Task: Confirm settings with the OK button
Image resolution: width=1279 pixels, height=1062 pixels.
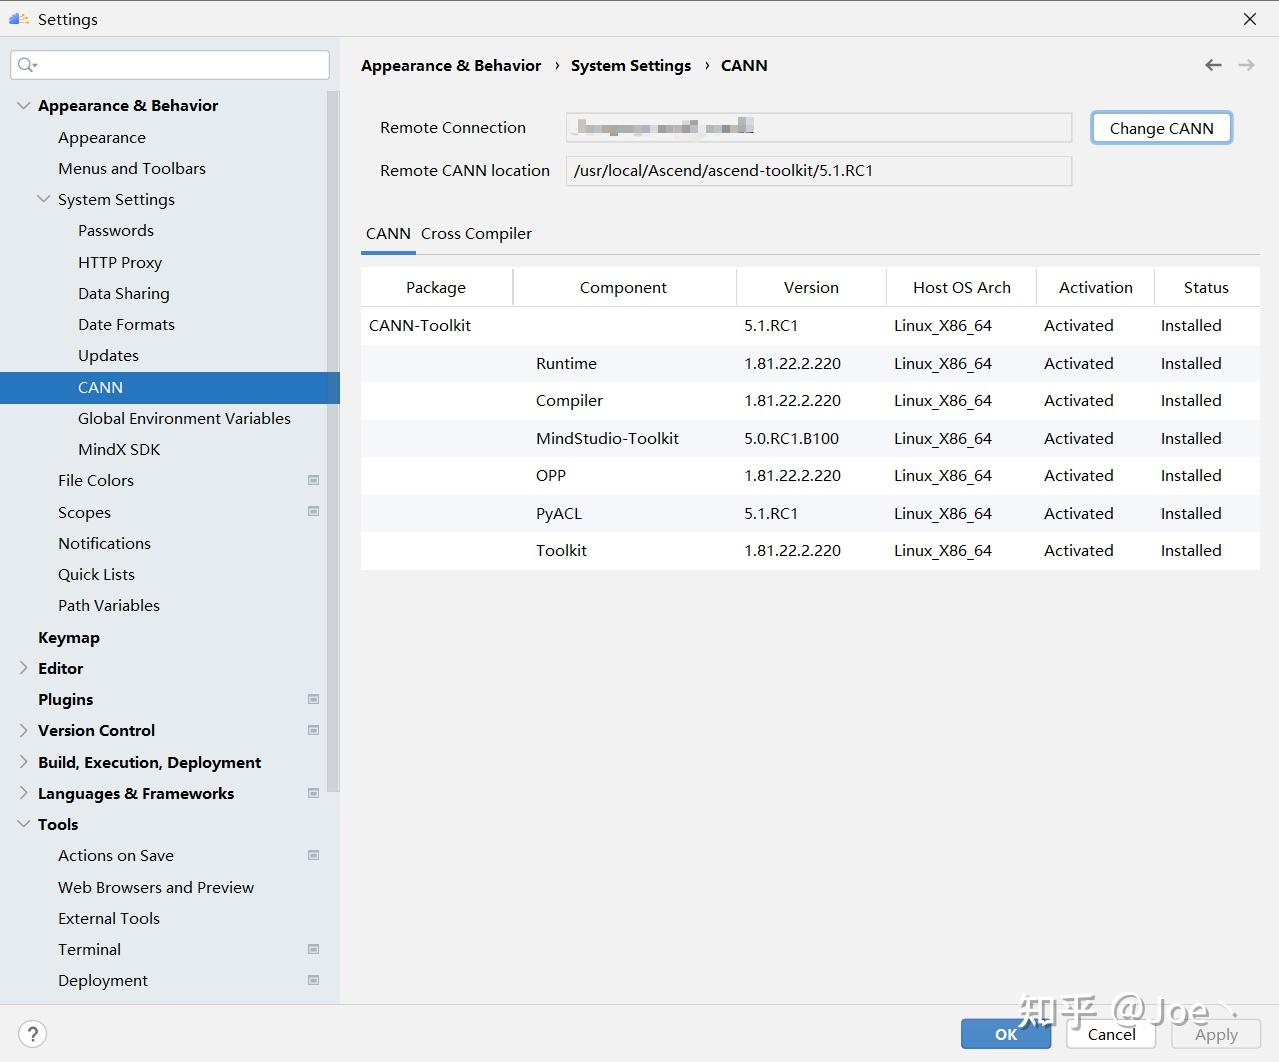Action: click(x=1005, y=1034)
